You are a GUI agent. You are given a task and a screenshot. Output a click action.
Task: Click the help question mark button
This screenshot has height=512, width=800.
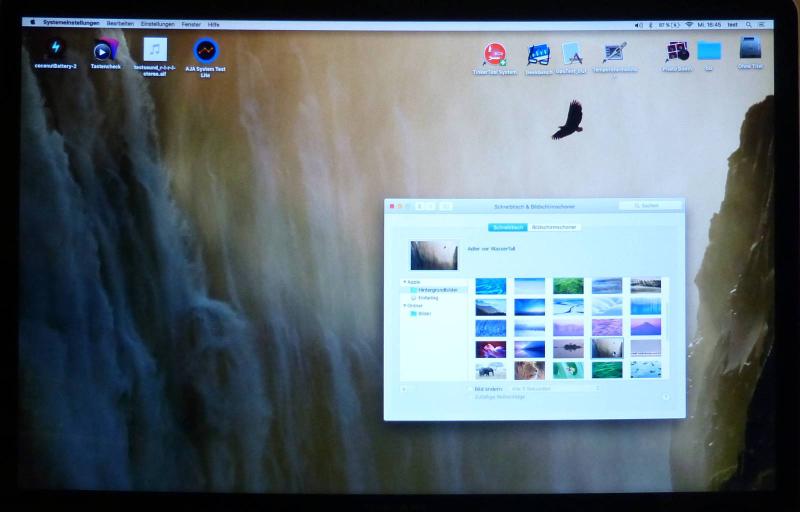[665, 396]
